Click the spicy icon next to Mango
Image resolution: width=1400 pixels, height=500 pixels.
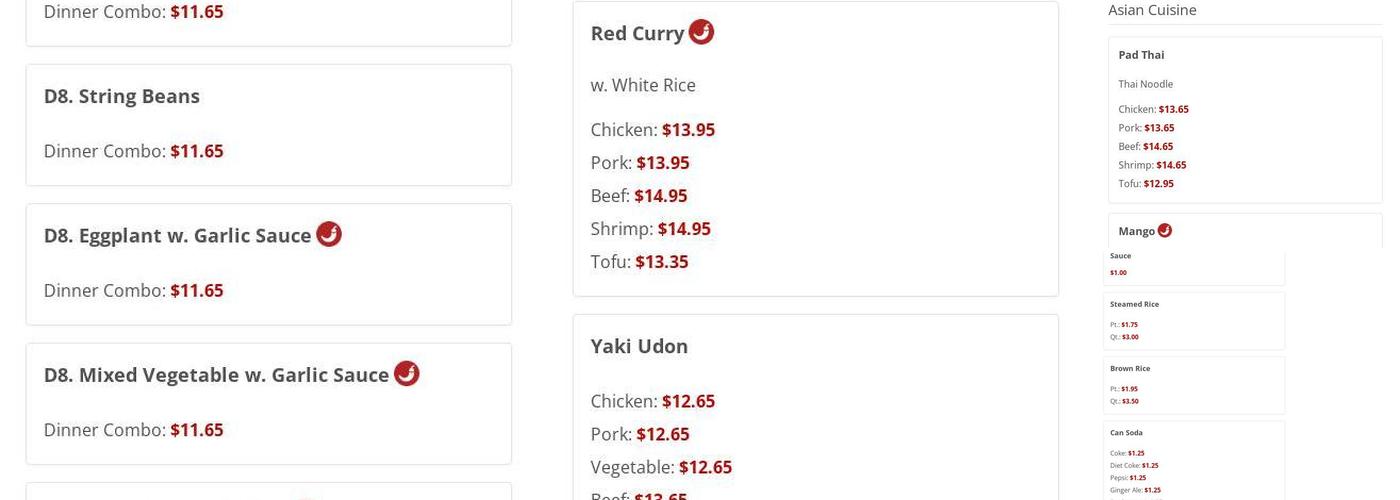coord(1164,230)
